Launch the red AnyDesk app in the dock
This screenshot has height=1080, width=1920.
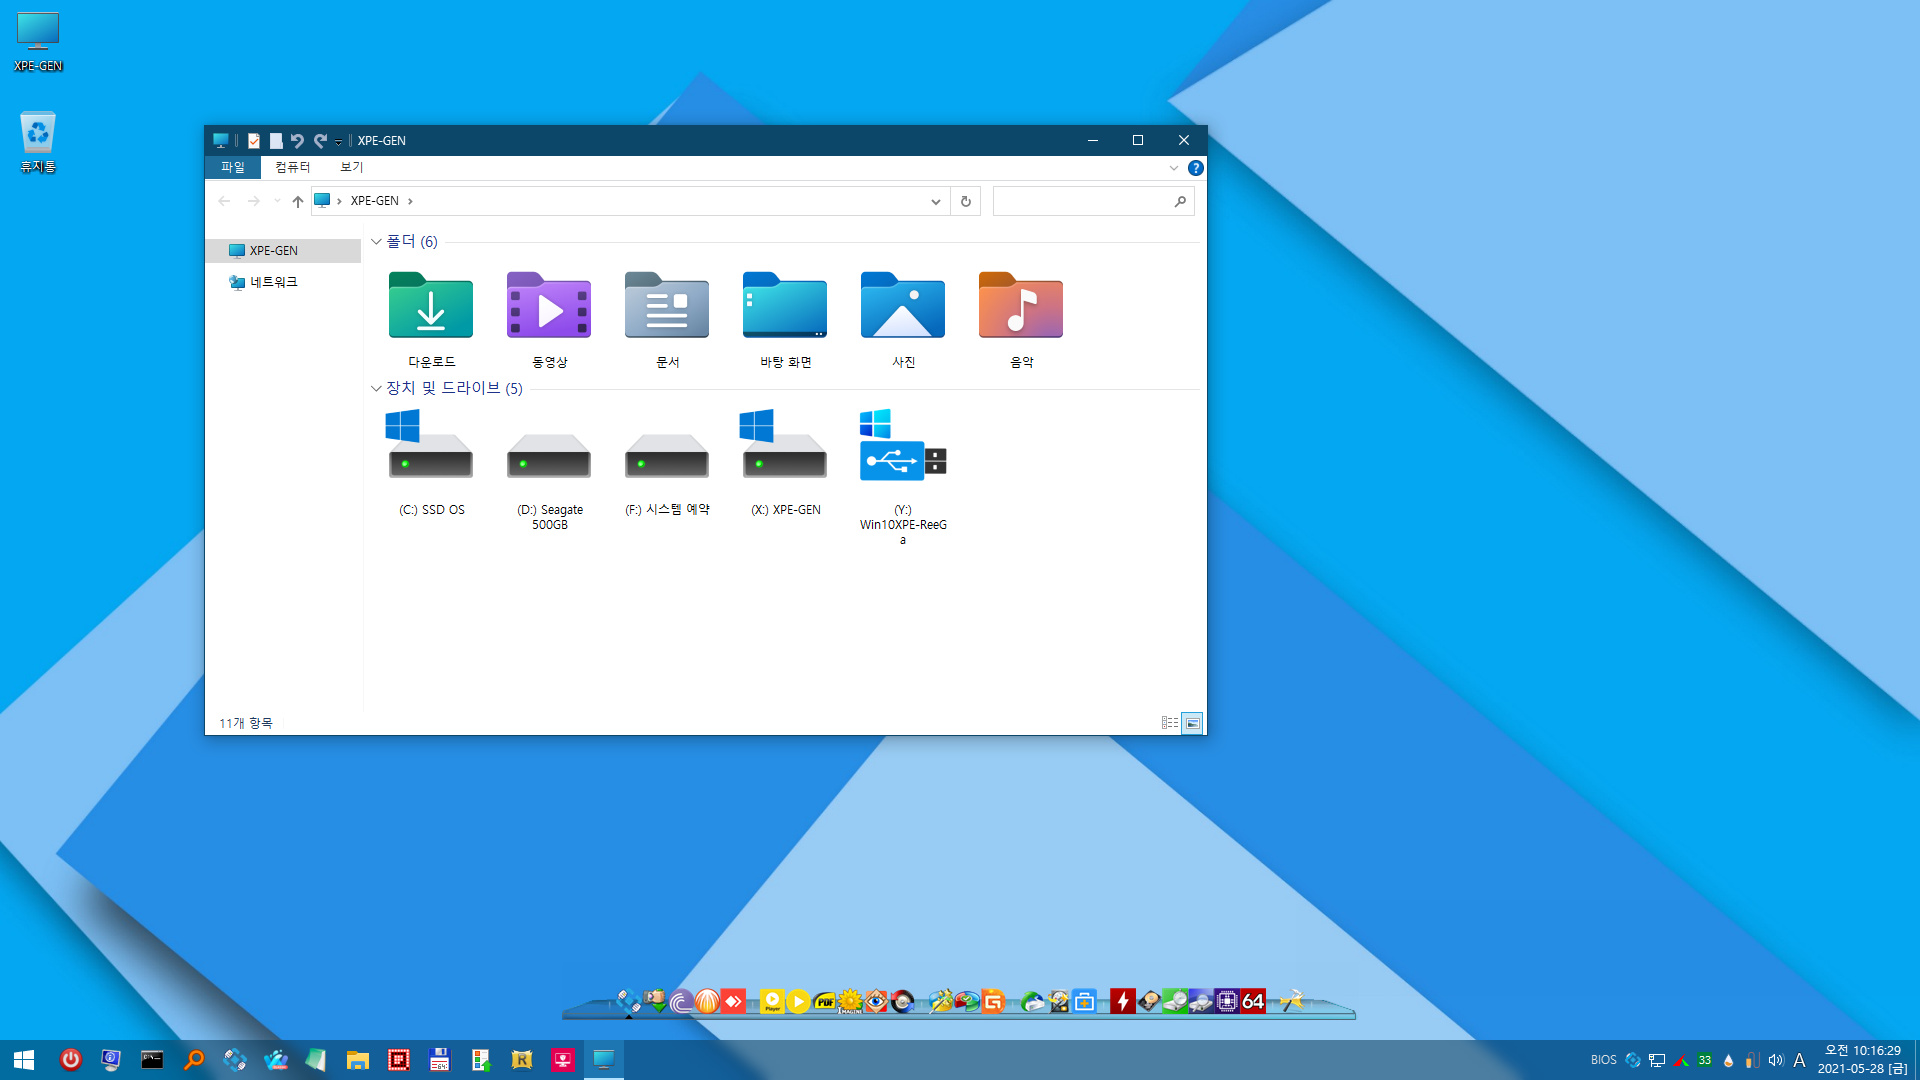[733, 1001]
